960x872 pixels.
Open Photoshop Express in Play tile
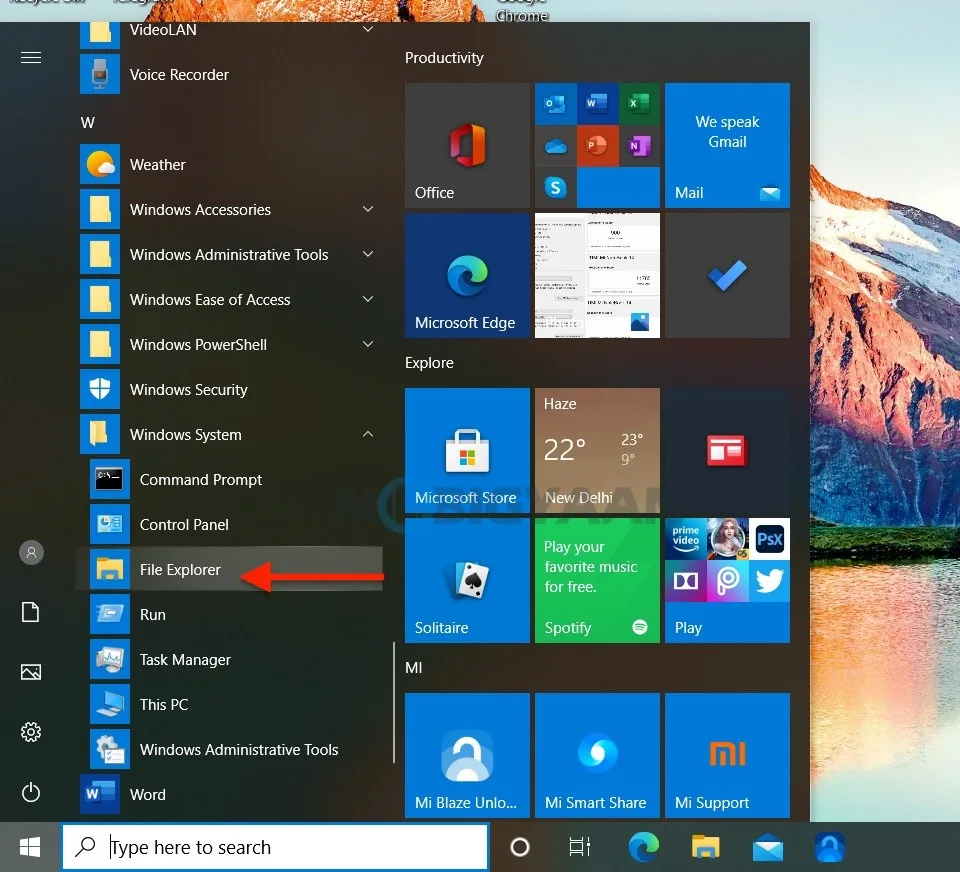(769, 539)
